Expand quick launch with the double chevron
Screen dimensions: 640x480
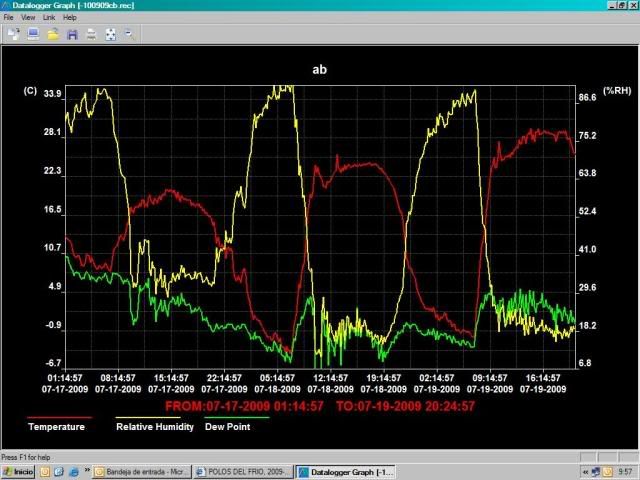tap(87, 470)
